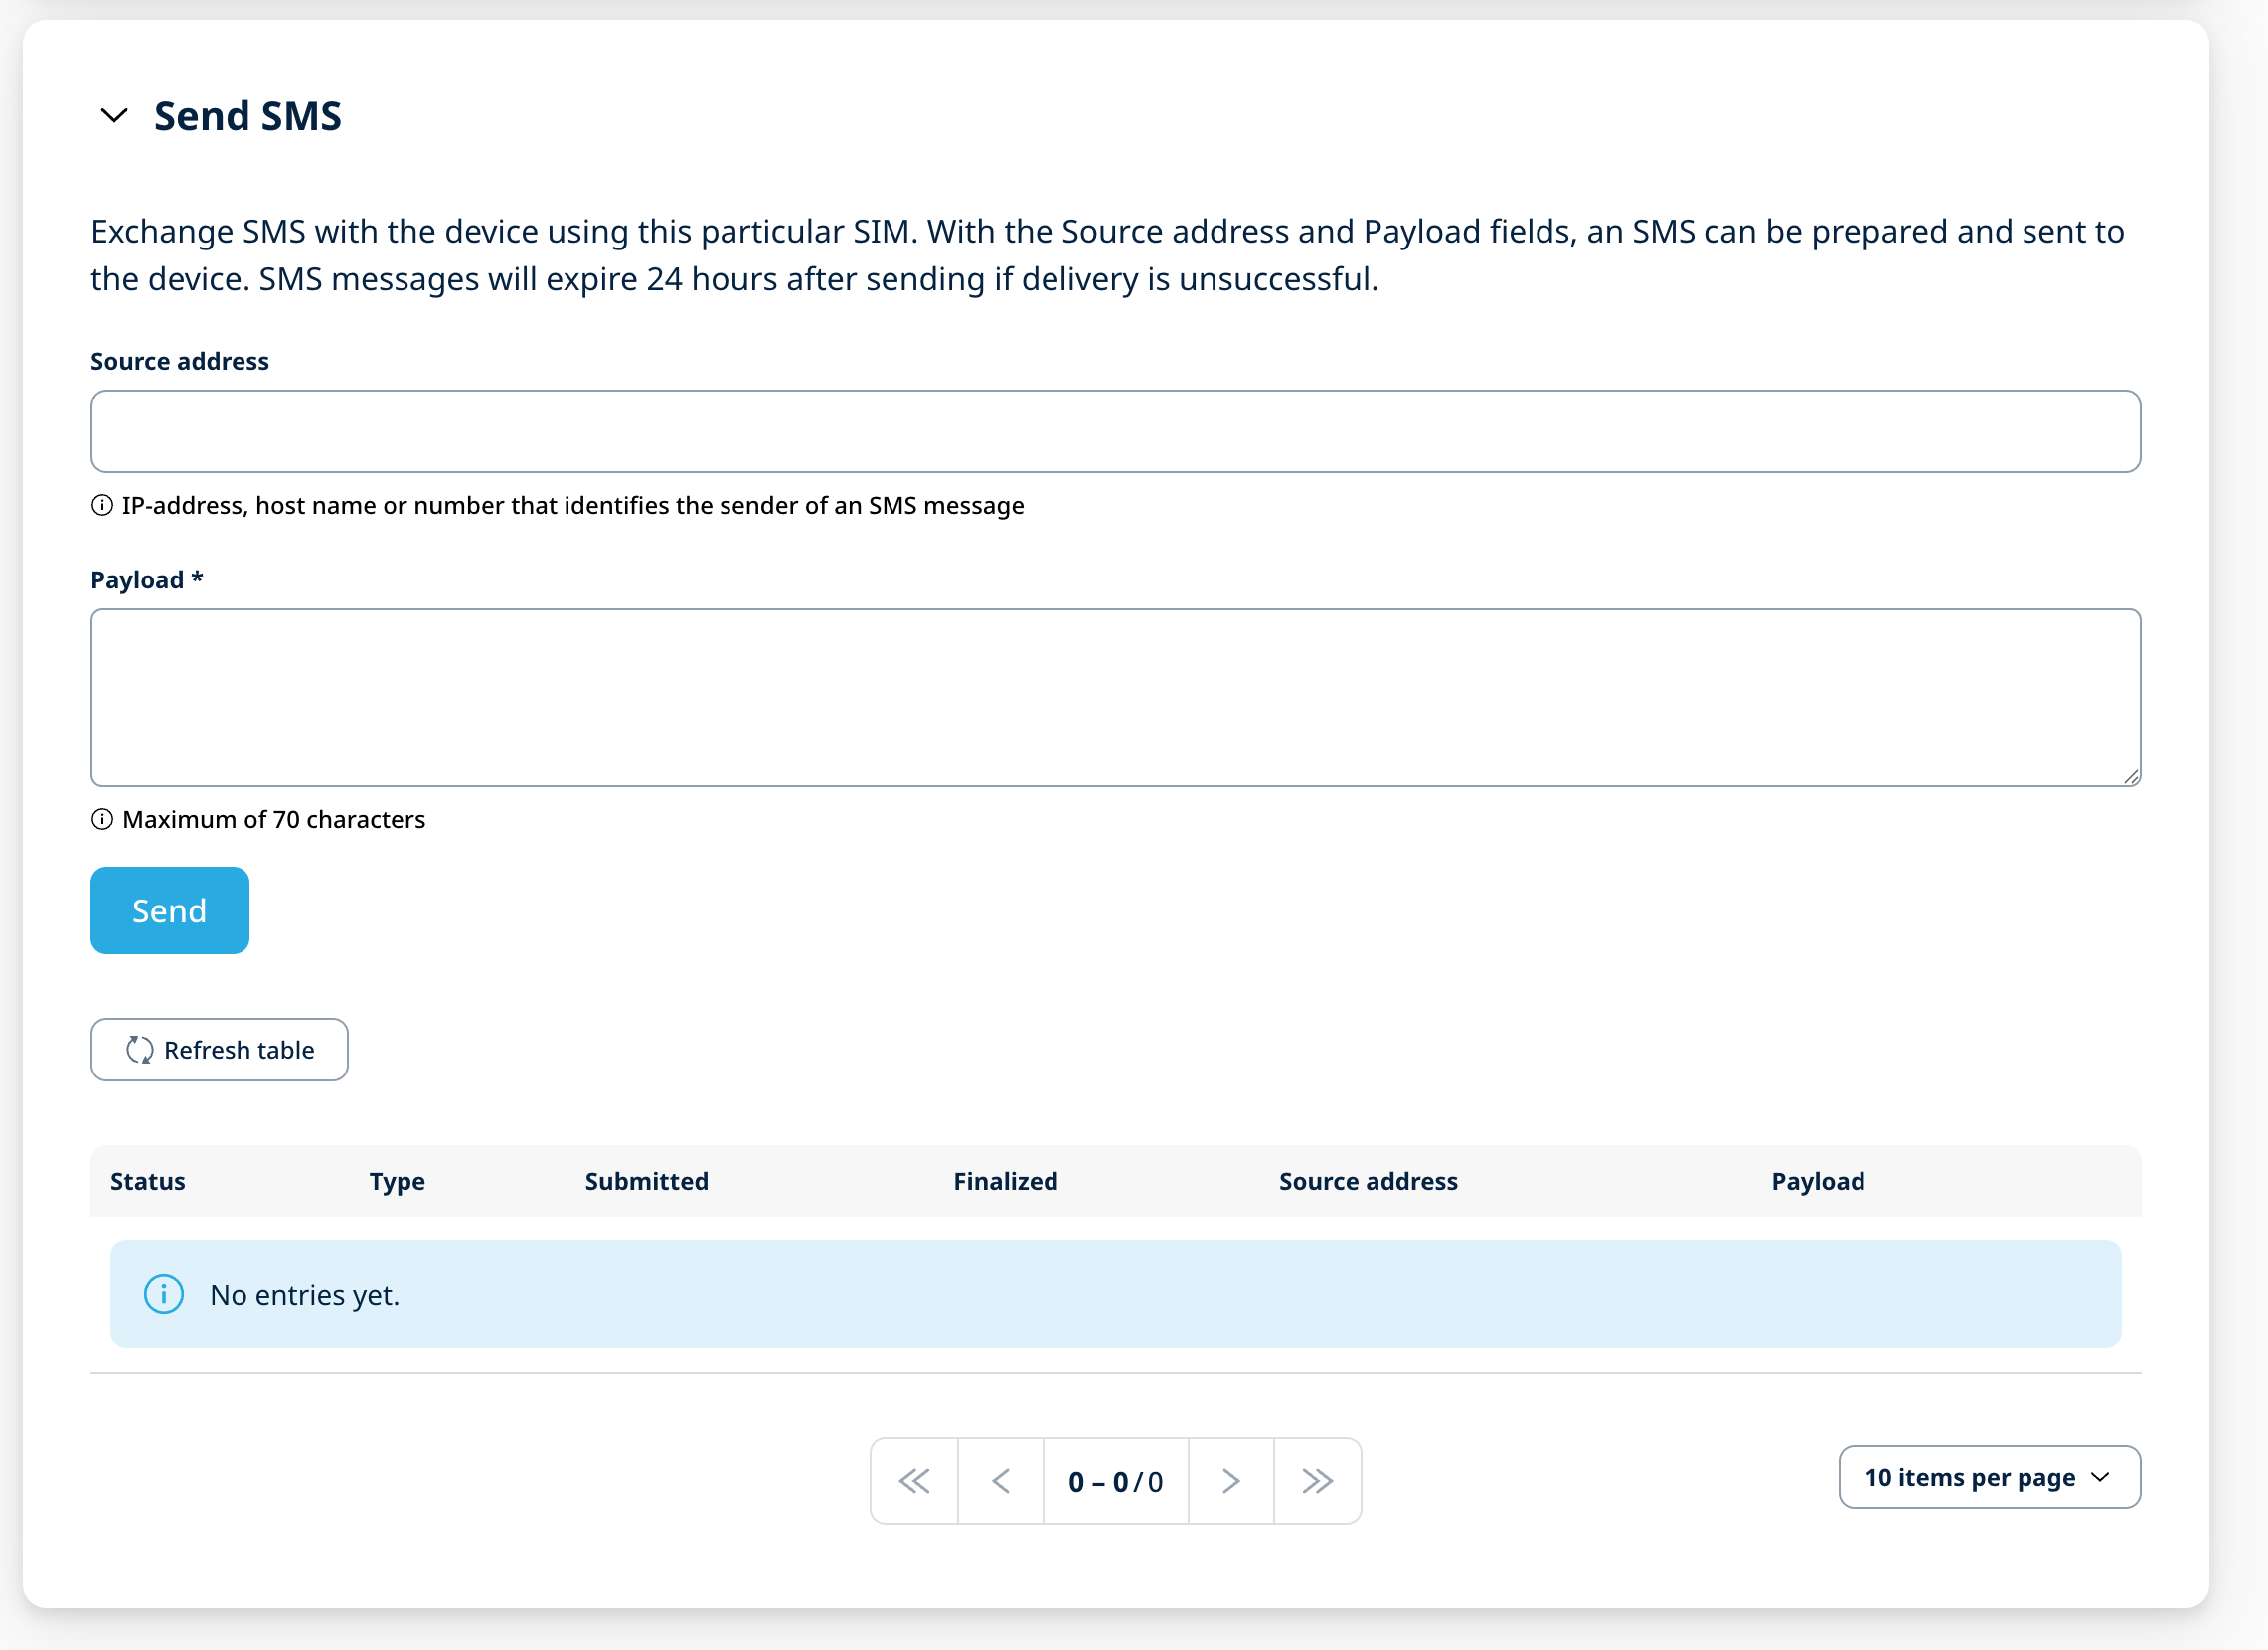This screenshot has width=2268, height=1650.
Task: Go to last page double-arrow icon
Action: coord(1317,1480)
